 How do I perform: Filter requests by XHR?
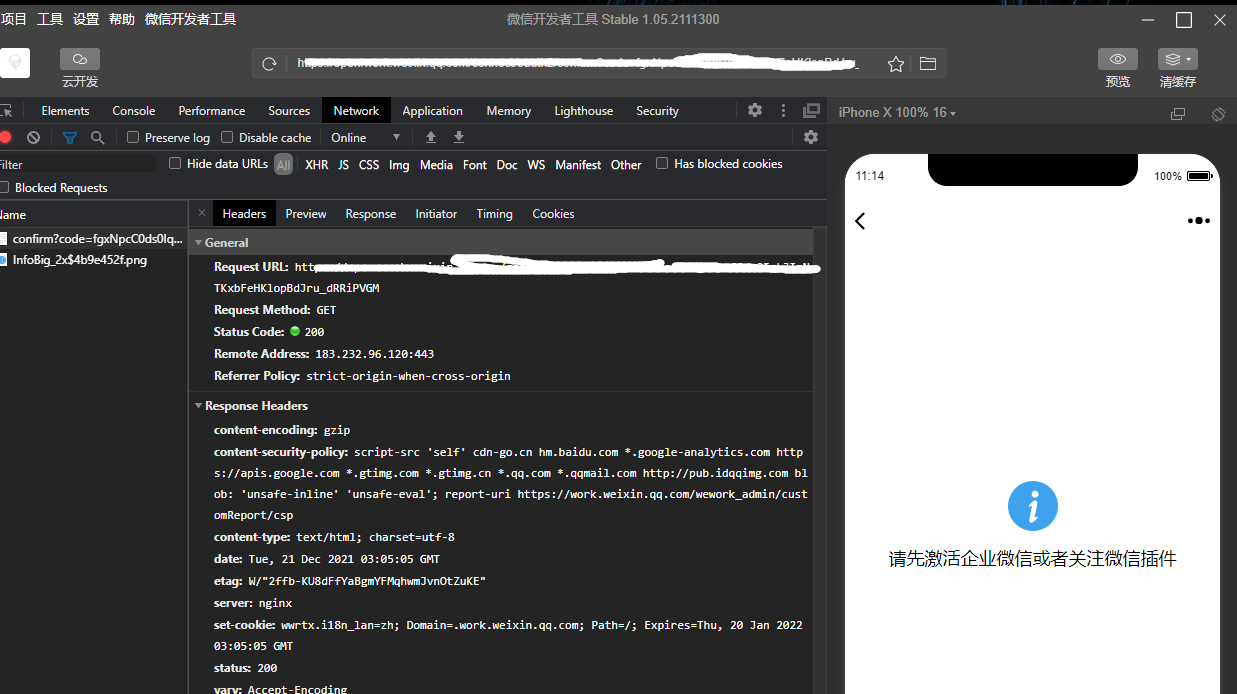[316, 165]
